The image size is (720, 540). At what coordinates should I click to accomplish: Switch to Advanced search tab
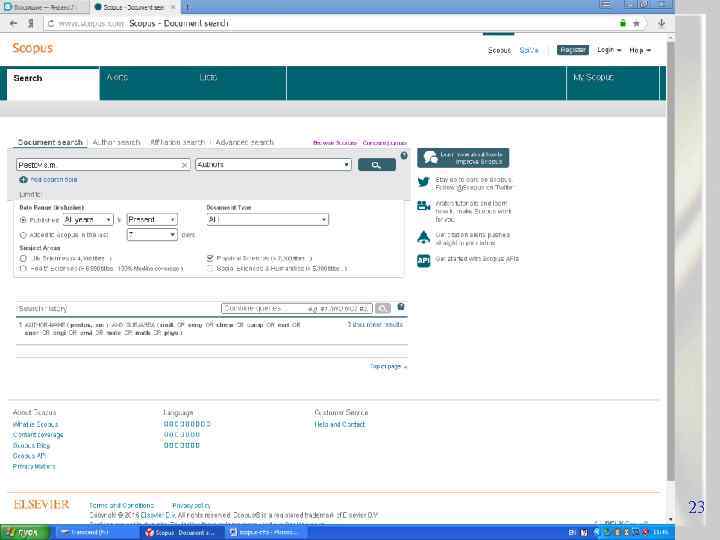tap(245, 142)
